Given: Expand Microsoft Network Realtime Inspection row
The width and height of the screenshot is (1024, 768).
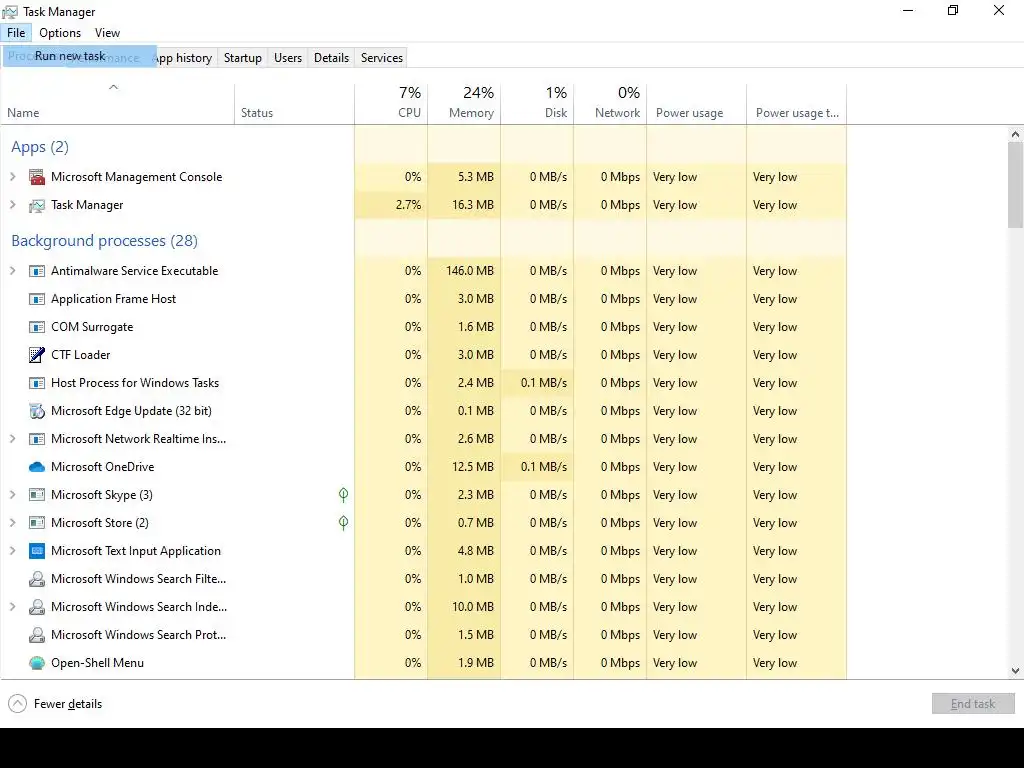Looking at the screenshot, I should click(12, 440).
